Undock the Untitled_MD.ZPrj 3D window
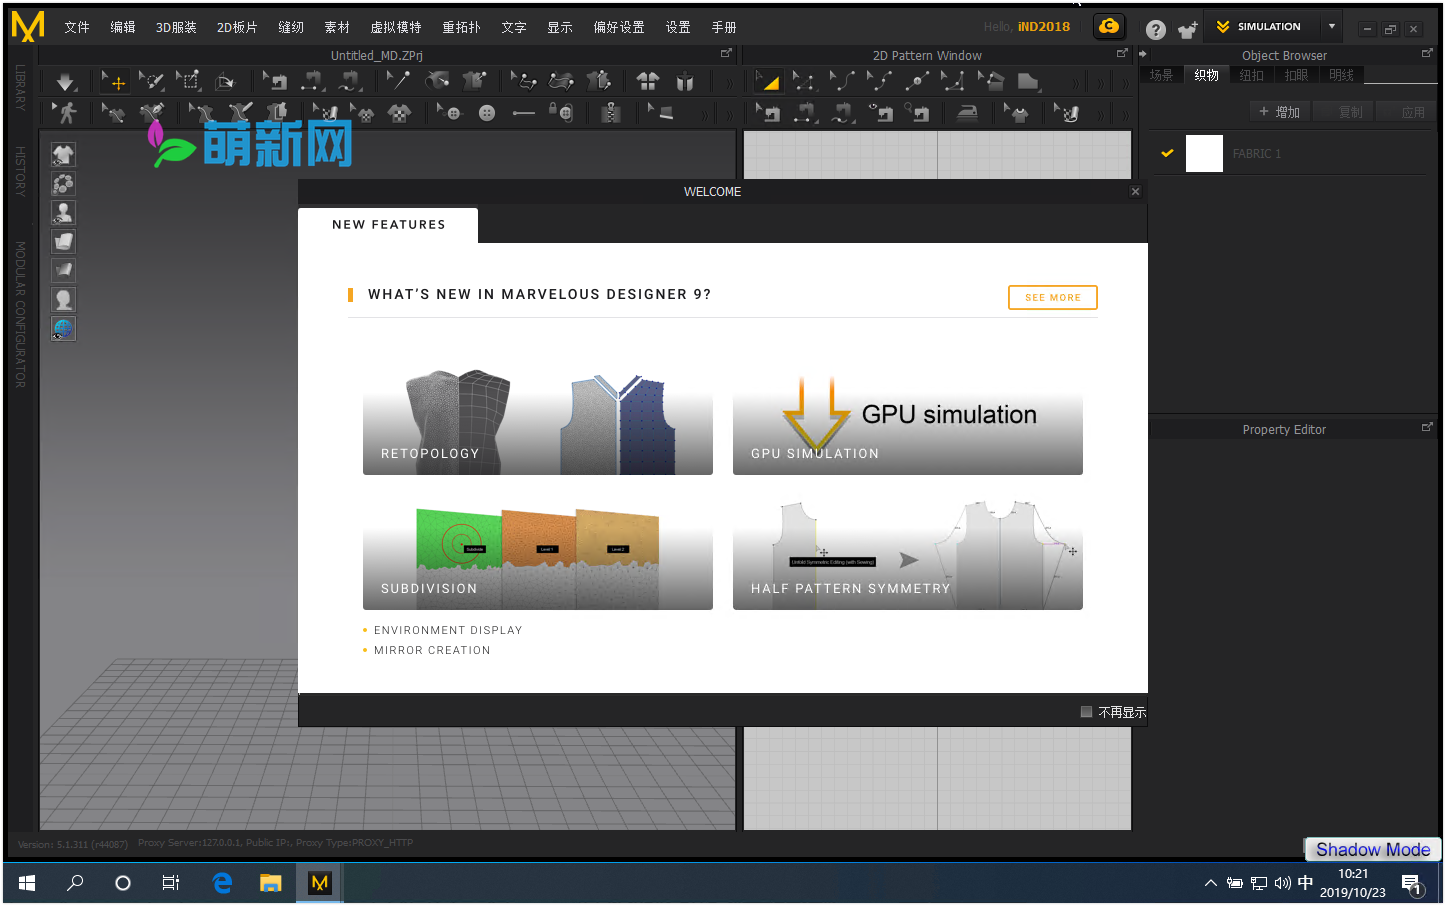Screen dimensions: 1446x906 [x=726, y=53]
